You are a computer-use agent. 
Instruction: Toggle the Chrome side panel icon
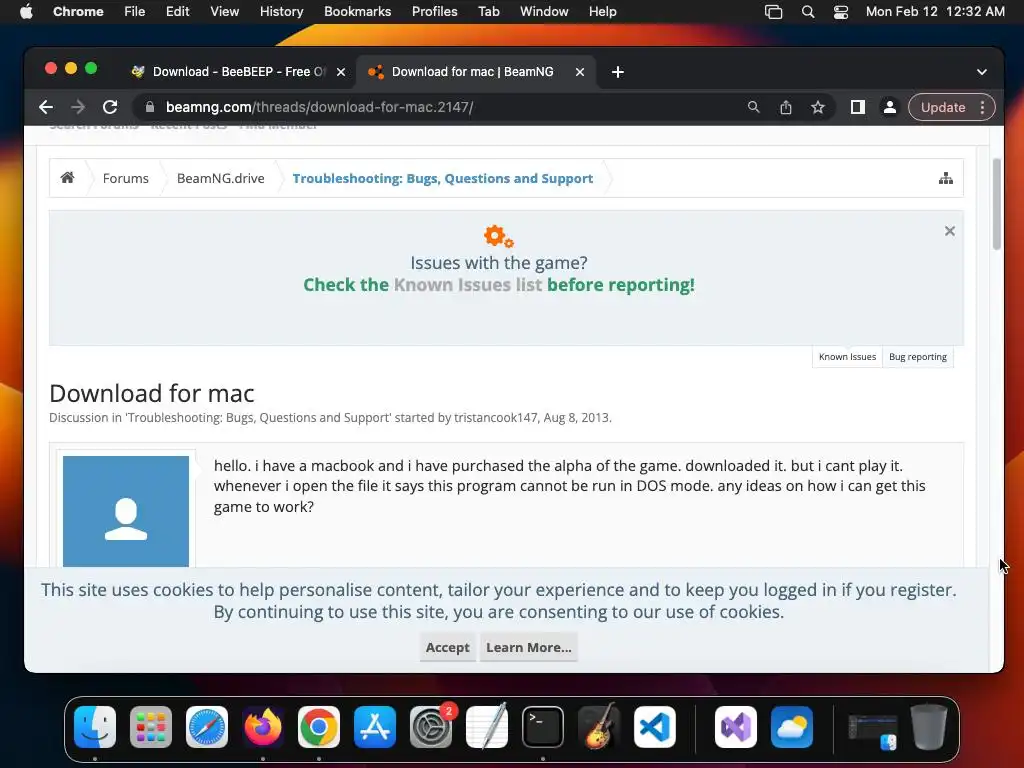click(x=857, y=107)
